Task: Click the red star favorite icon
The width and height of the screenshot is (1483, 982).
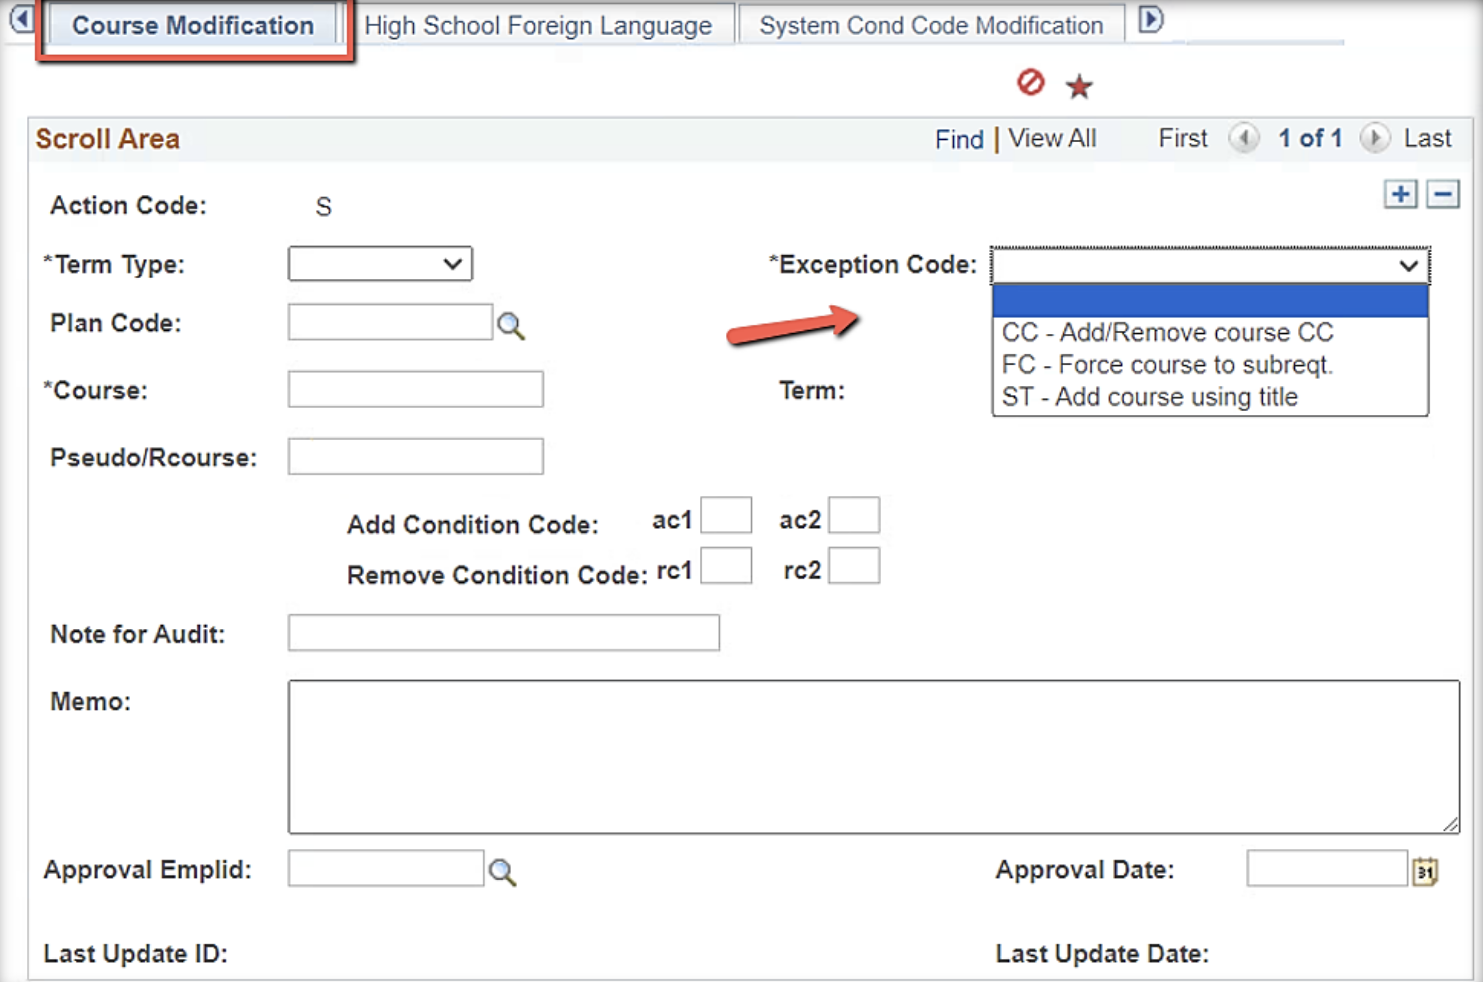Action: 1079,87
